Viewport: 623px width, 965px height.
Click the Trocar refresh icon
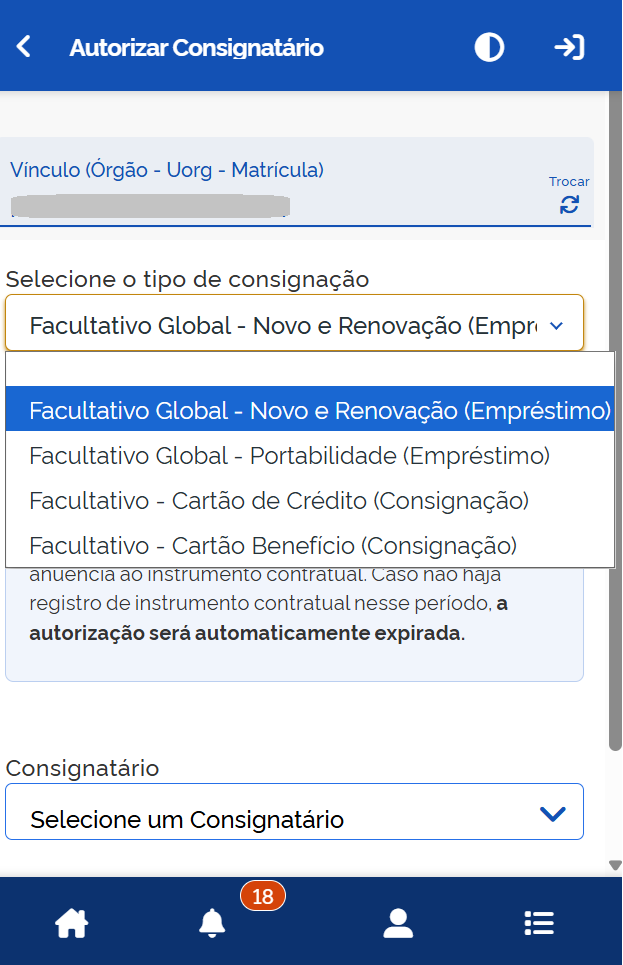569,204
